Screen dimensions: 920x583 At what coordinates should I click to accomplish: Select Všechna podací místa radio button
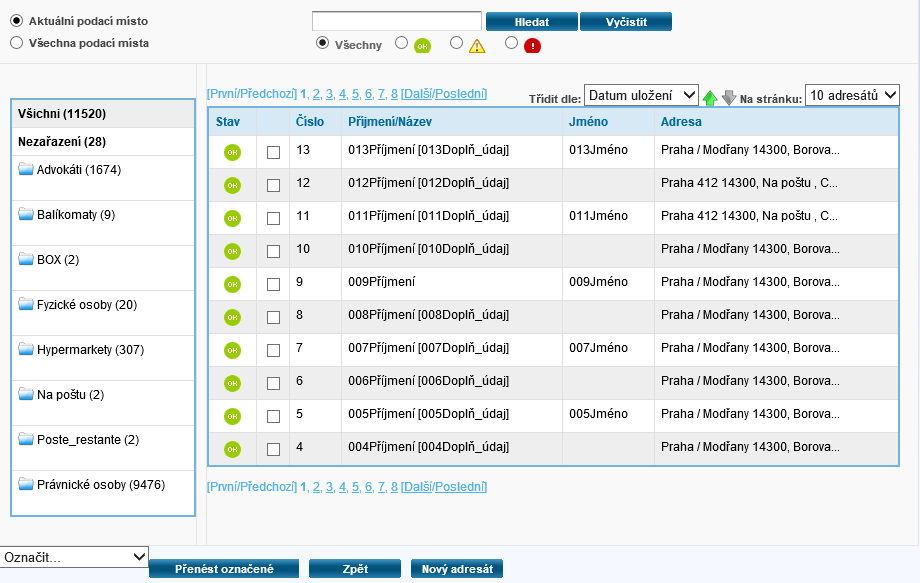(16, 43)
